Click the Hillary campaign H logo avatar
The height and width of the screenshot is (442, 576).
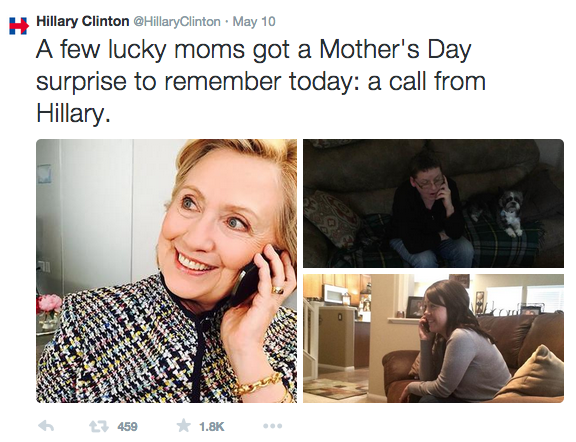tap(18, 25)
